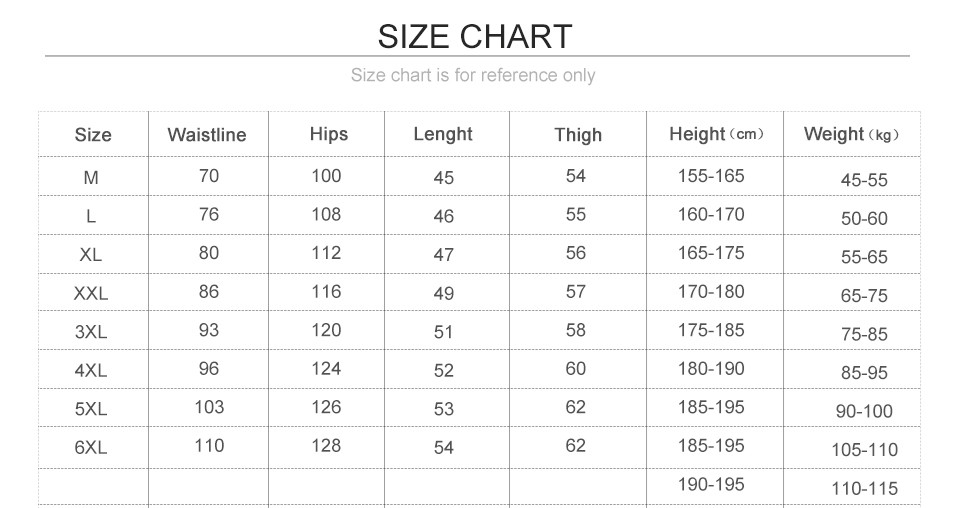Click the Height (cm) column header
This screenshot has height=508, width=959.
coord(716,134)
